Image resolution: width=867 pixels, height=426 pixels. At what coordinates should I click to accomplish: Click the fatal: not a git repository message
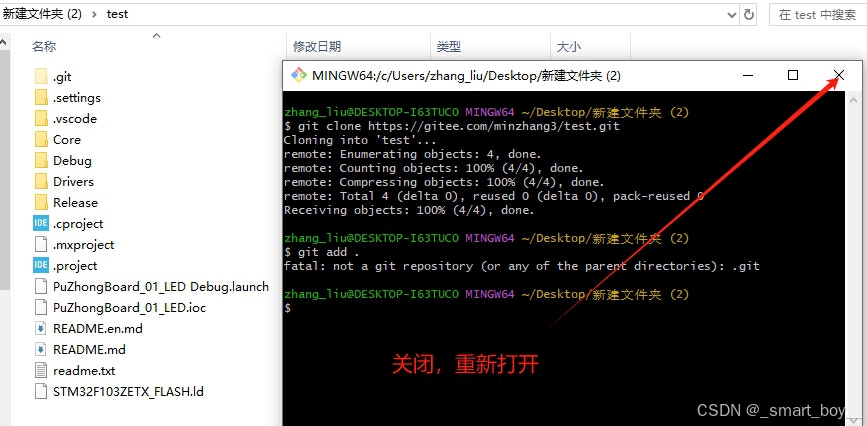click(521, 266)
